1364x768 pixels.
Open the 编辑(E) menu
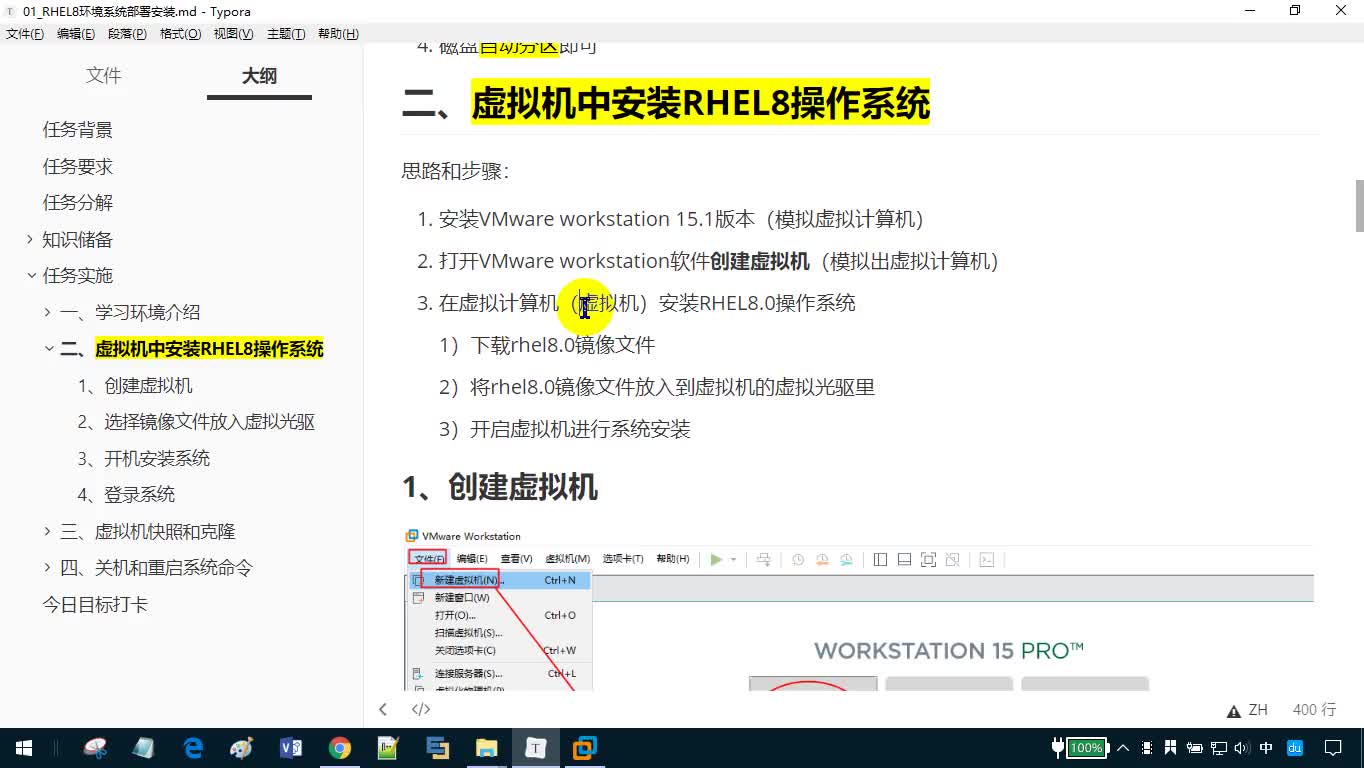click(x=76, y=34)
